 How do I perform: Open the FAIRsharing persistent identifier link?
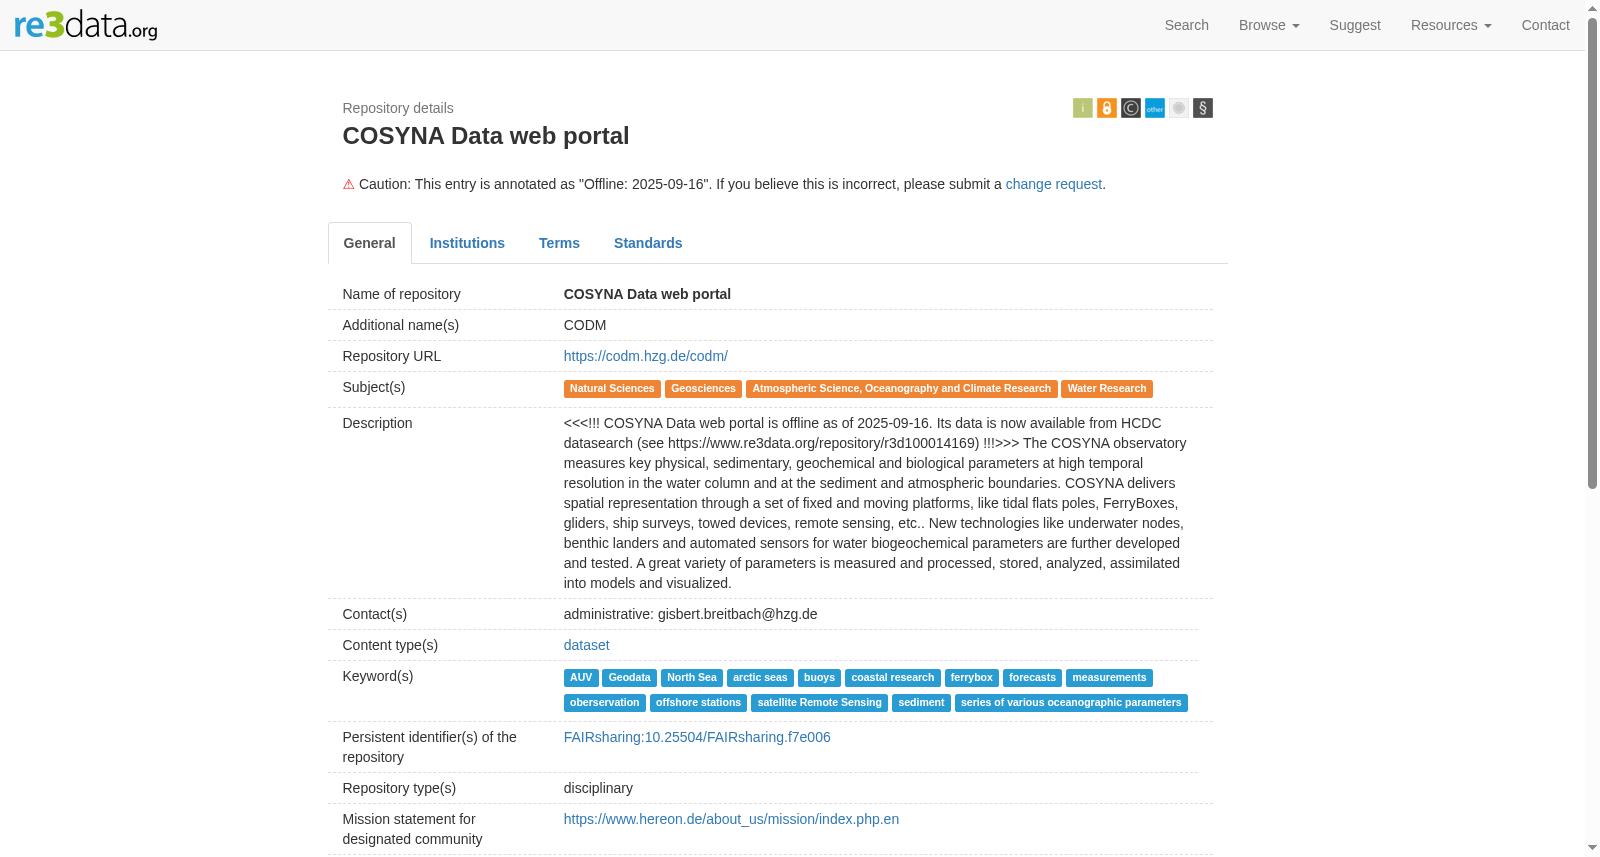click(x=697, y=737)
